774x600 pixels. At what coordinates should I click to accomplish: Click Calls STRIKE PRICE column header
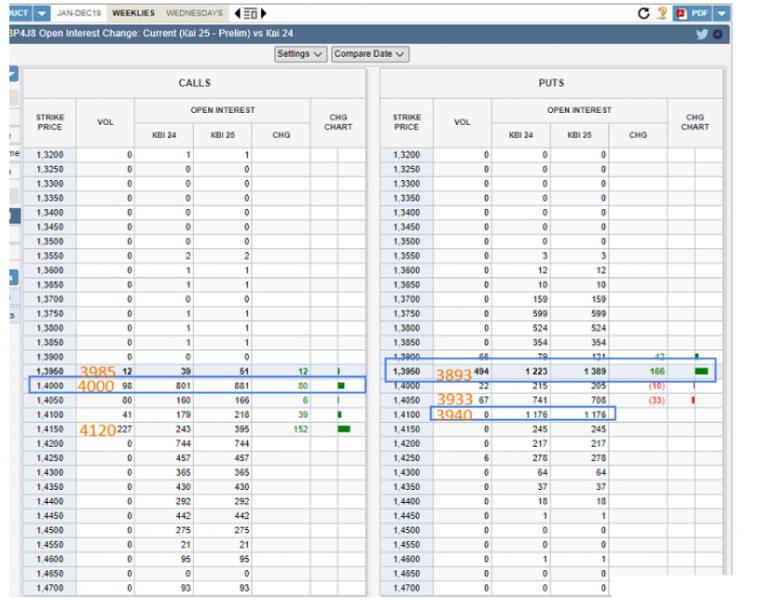coord(50,122)
